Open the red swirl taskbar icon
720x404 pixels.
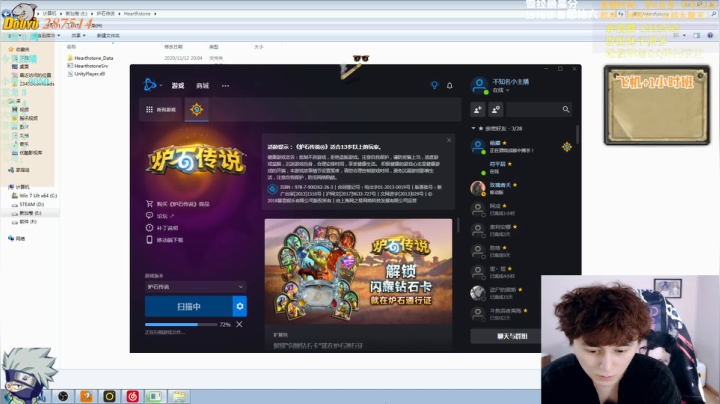(133, 396)
